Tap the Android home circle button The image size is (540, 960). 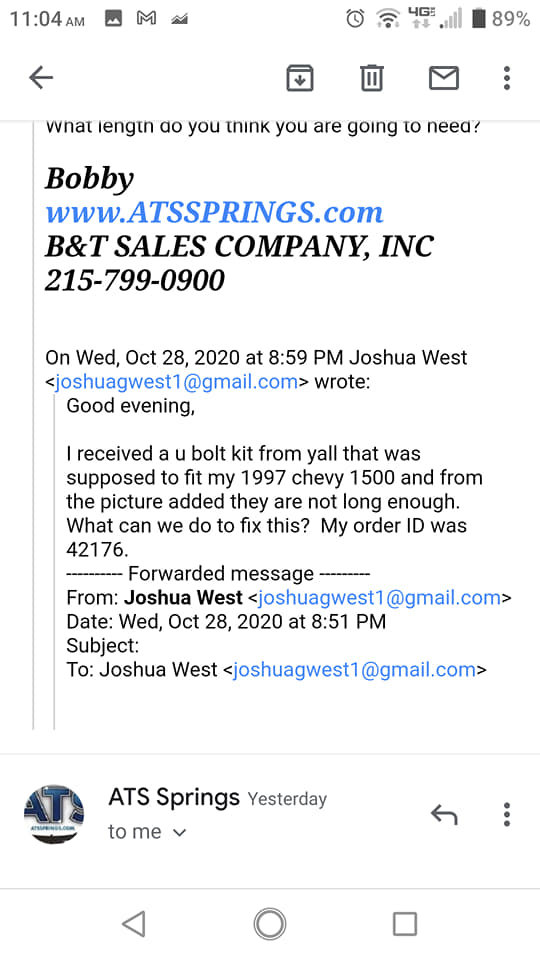coord(270,923)
